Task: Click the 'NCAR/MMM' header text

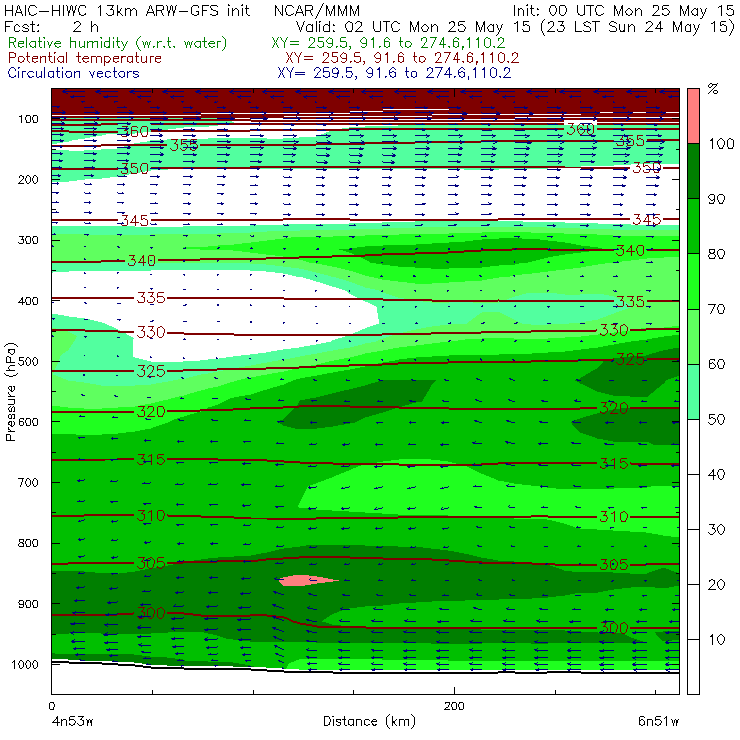Action: 317,11
